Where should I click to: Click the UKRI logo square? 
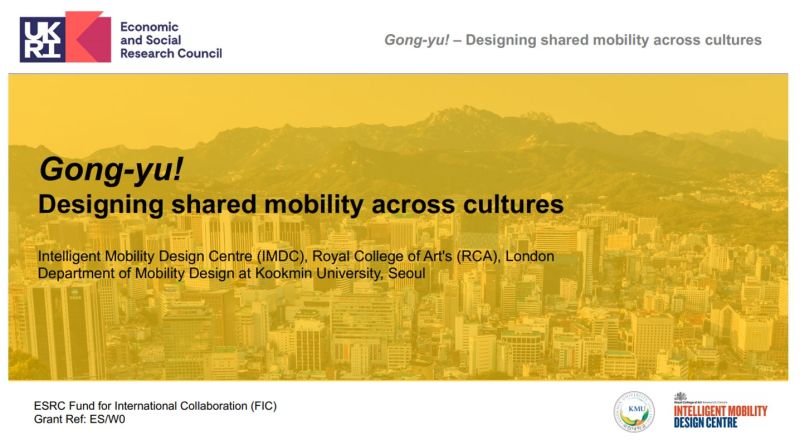[x=42, y=39]
